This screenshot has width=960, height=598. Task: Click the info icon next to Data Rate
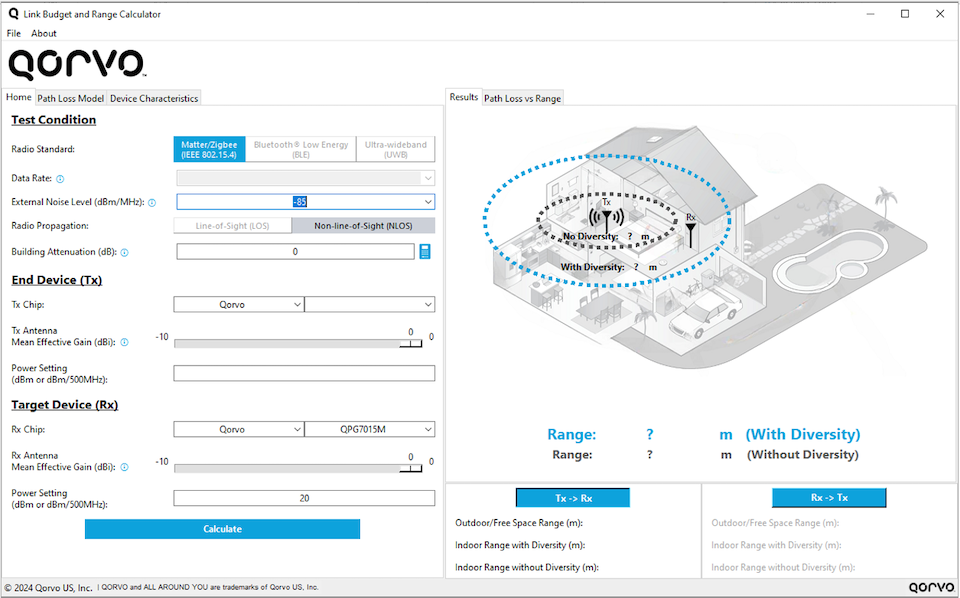tap(60, 179)
